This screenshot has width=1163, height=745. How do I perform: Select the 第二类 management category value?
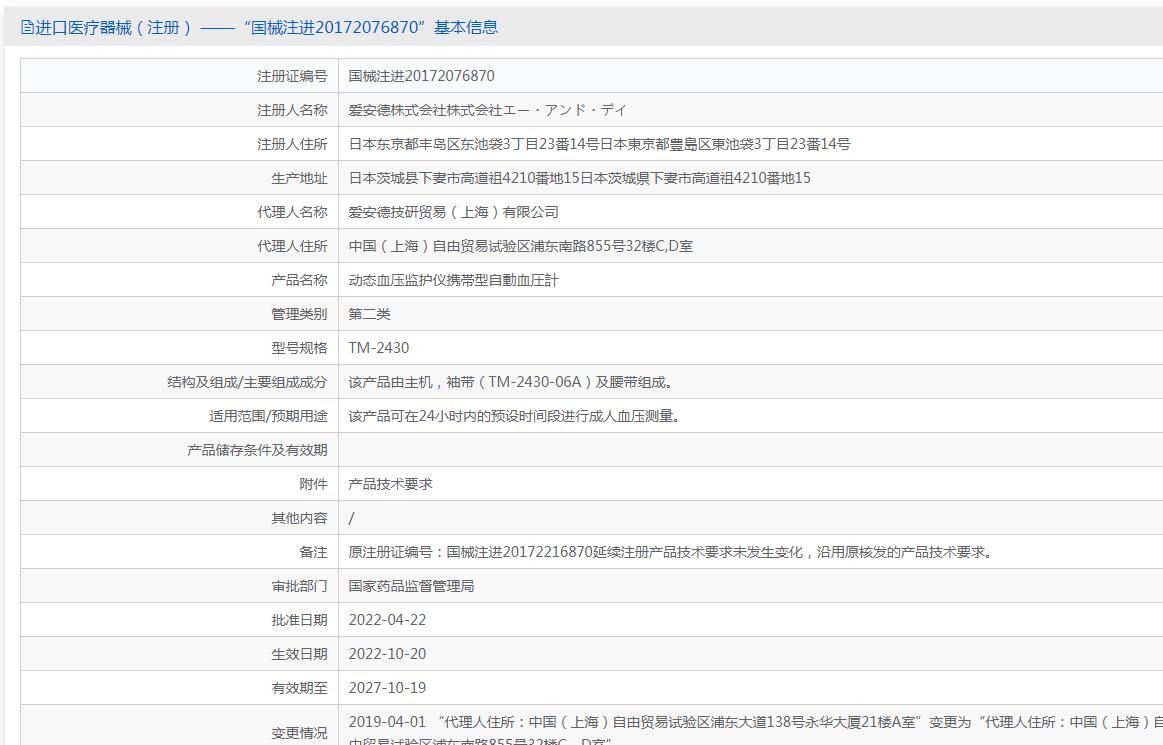pos(369,314)
